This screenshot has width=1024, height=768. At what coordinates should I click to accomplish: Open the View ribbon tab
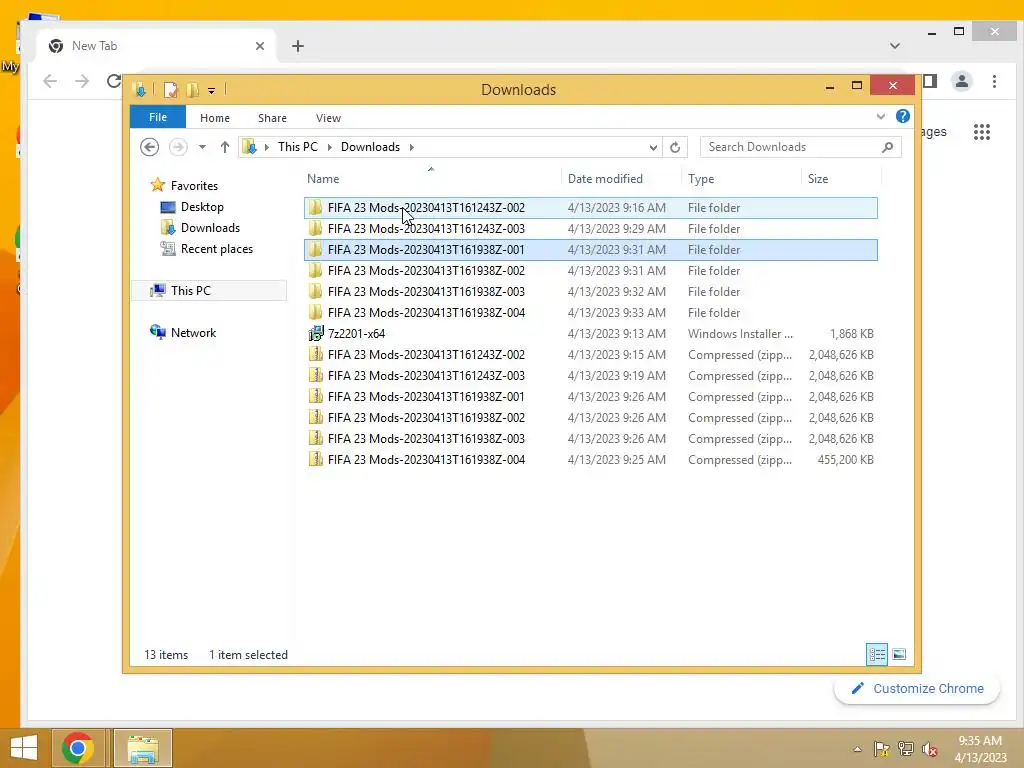tap(328, 118)
